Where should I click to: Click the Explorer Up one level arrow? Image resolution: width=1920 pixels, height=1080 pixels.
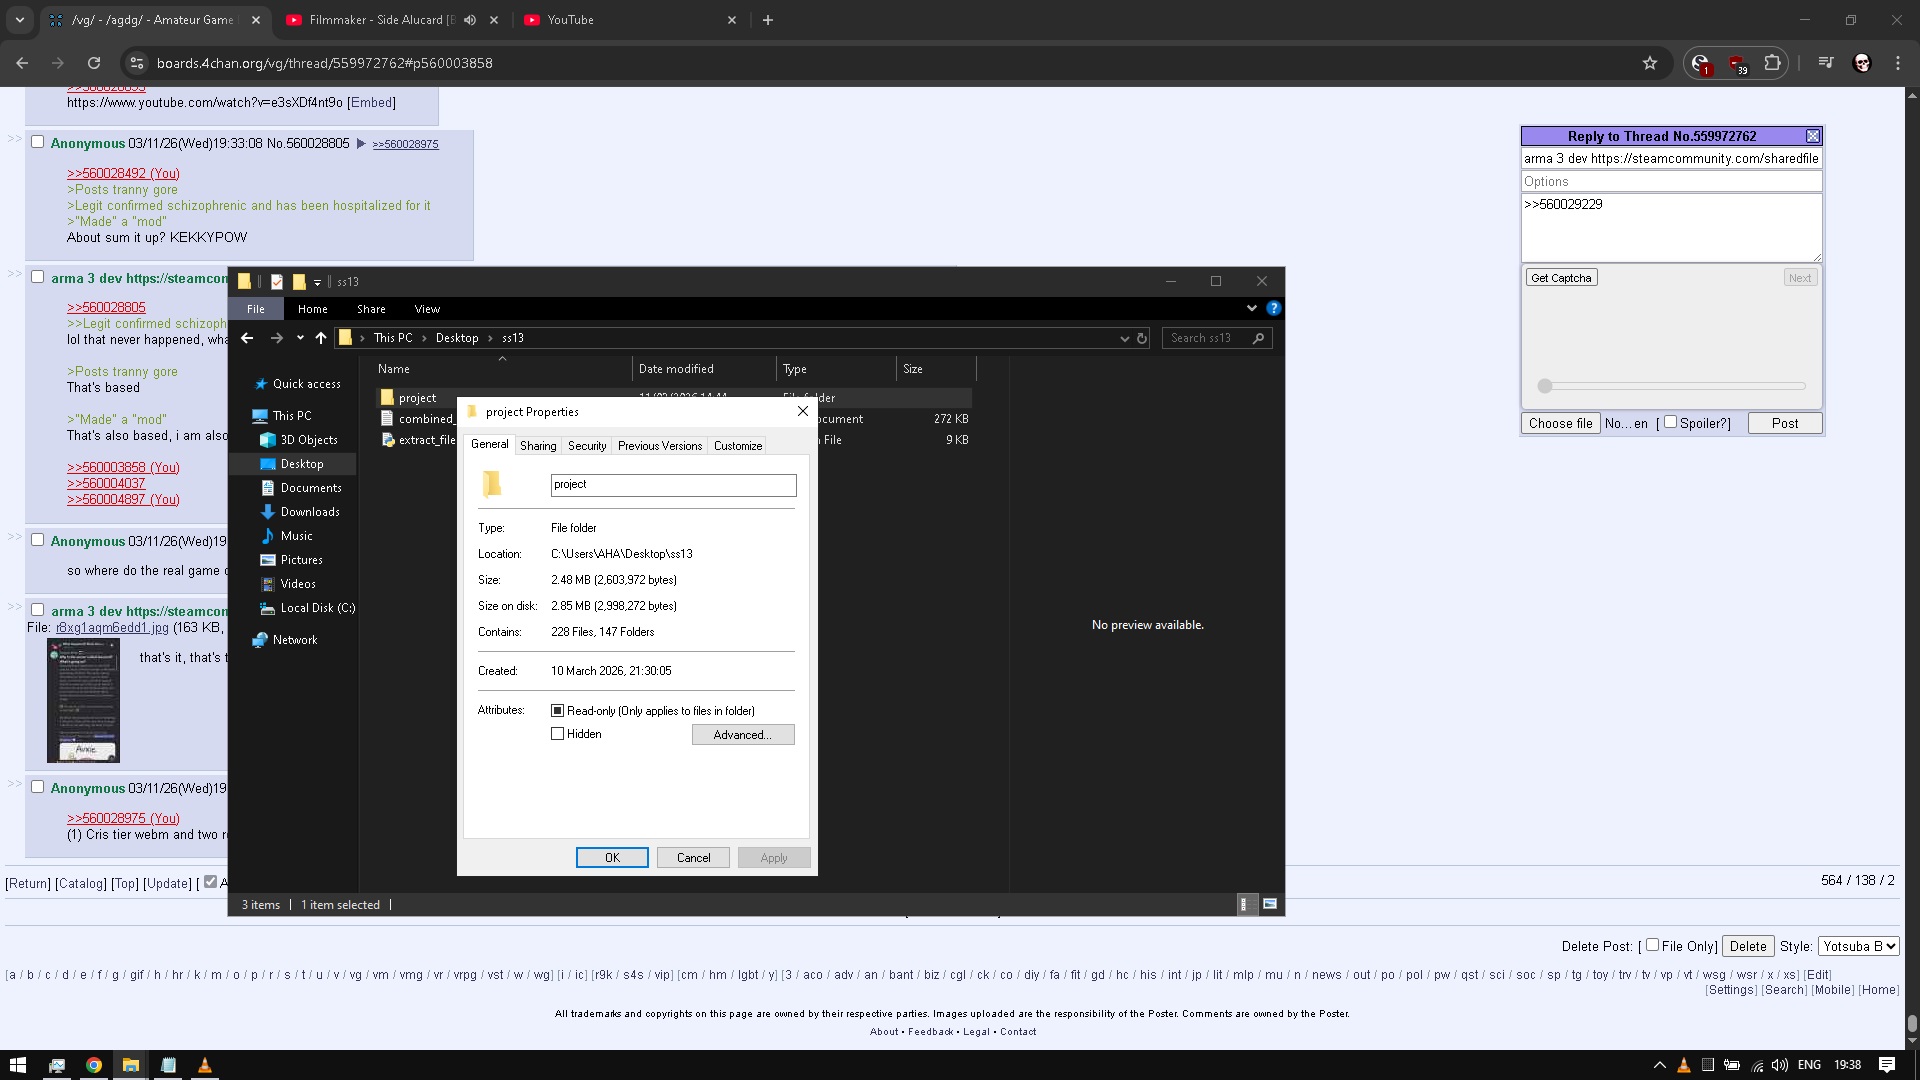click(x=320, y=338)
